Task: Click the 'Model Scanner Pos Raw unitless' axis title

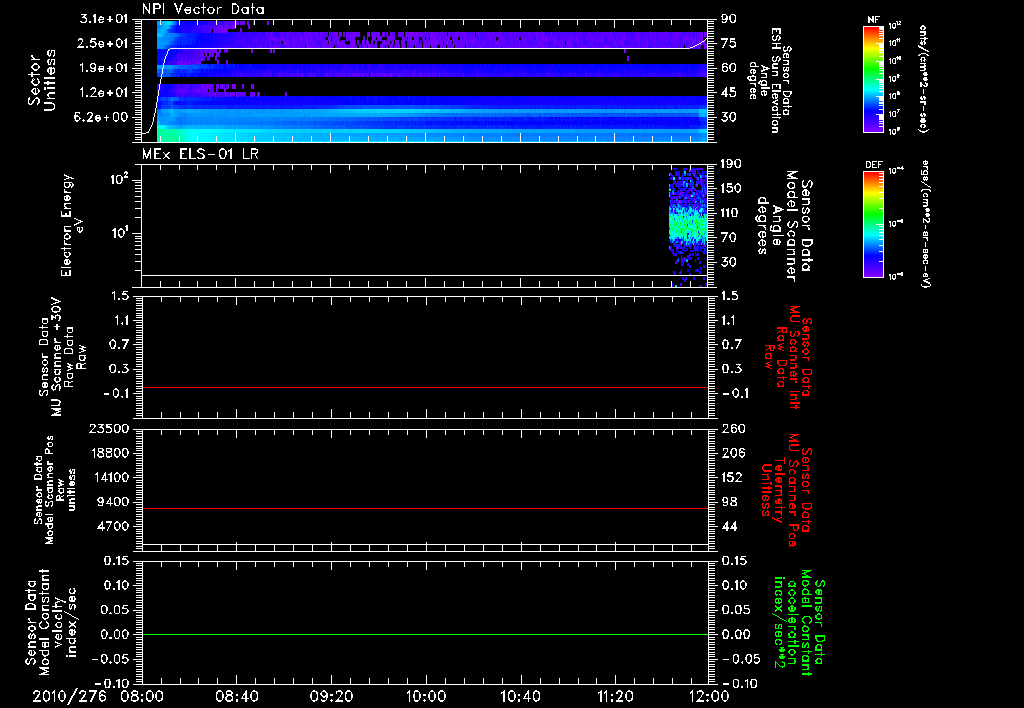Action: pyautogui.click(x=56, y=491)
